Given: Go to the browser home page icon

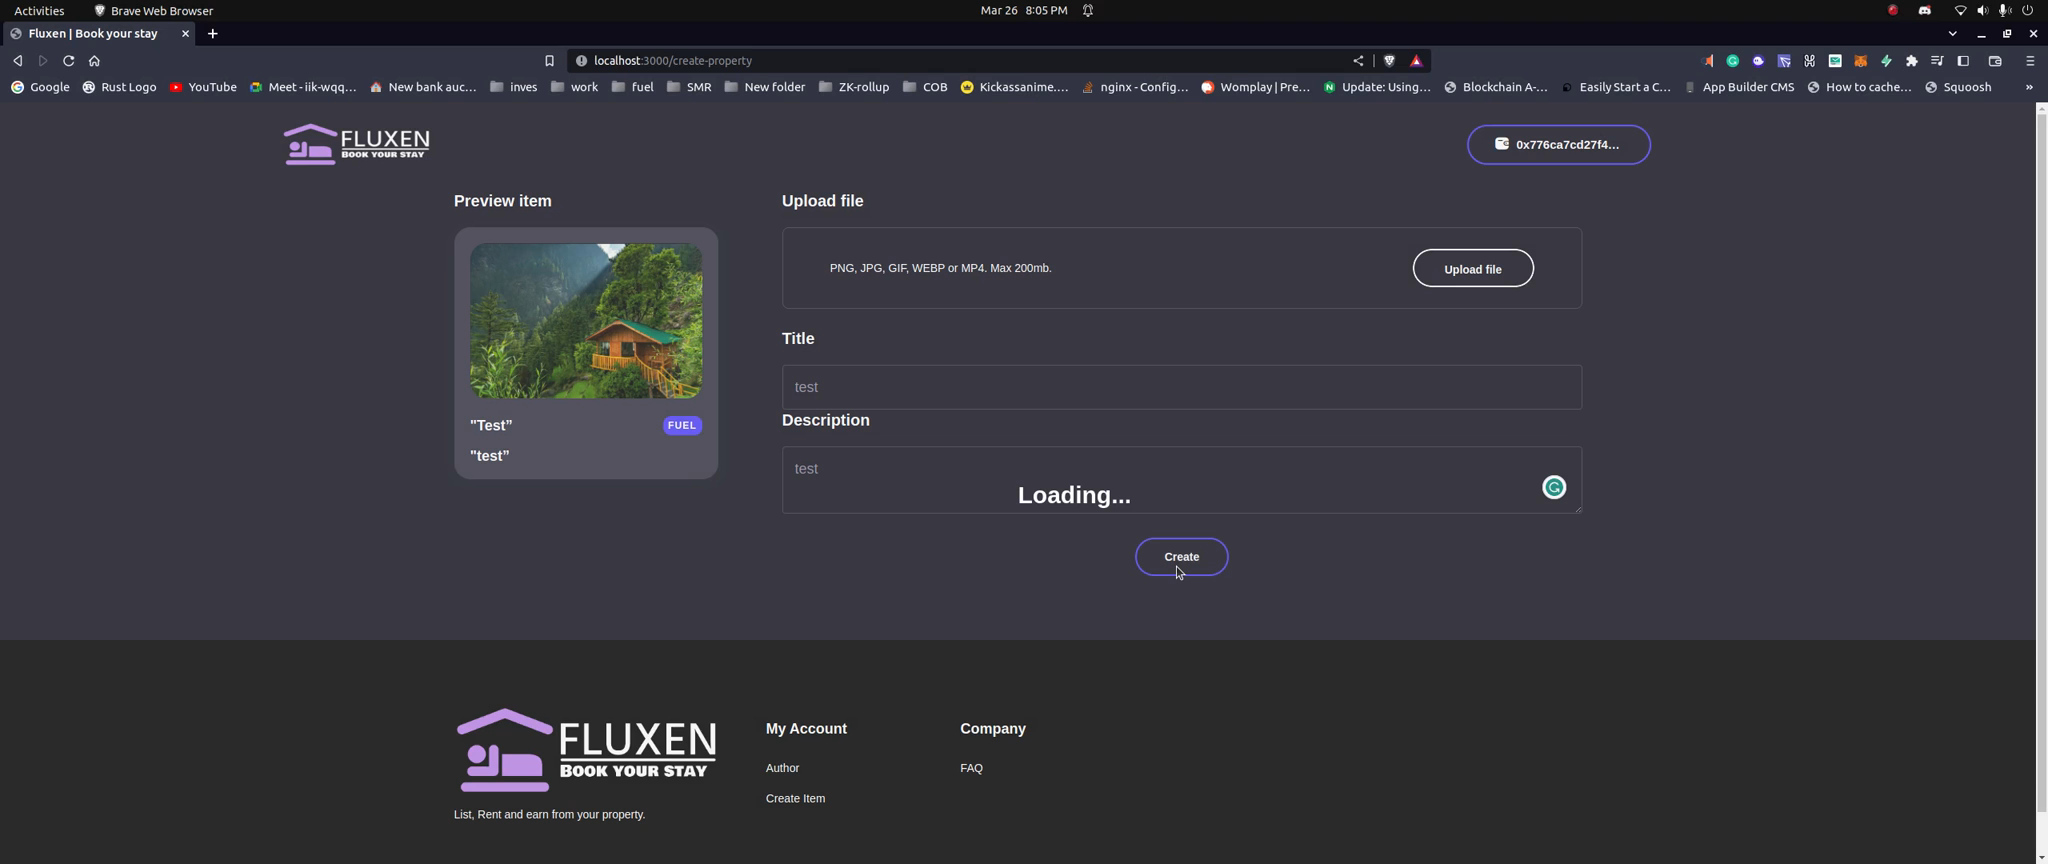Looking at the screenshot, I should pyautogui.click(x=95, y=61).
